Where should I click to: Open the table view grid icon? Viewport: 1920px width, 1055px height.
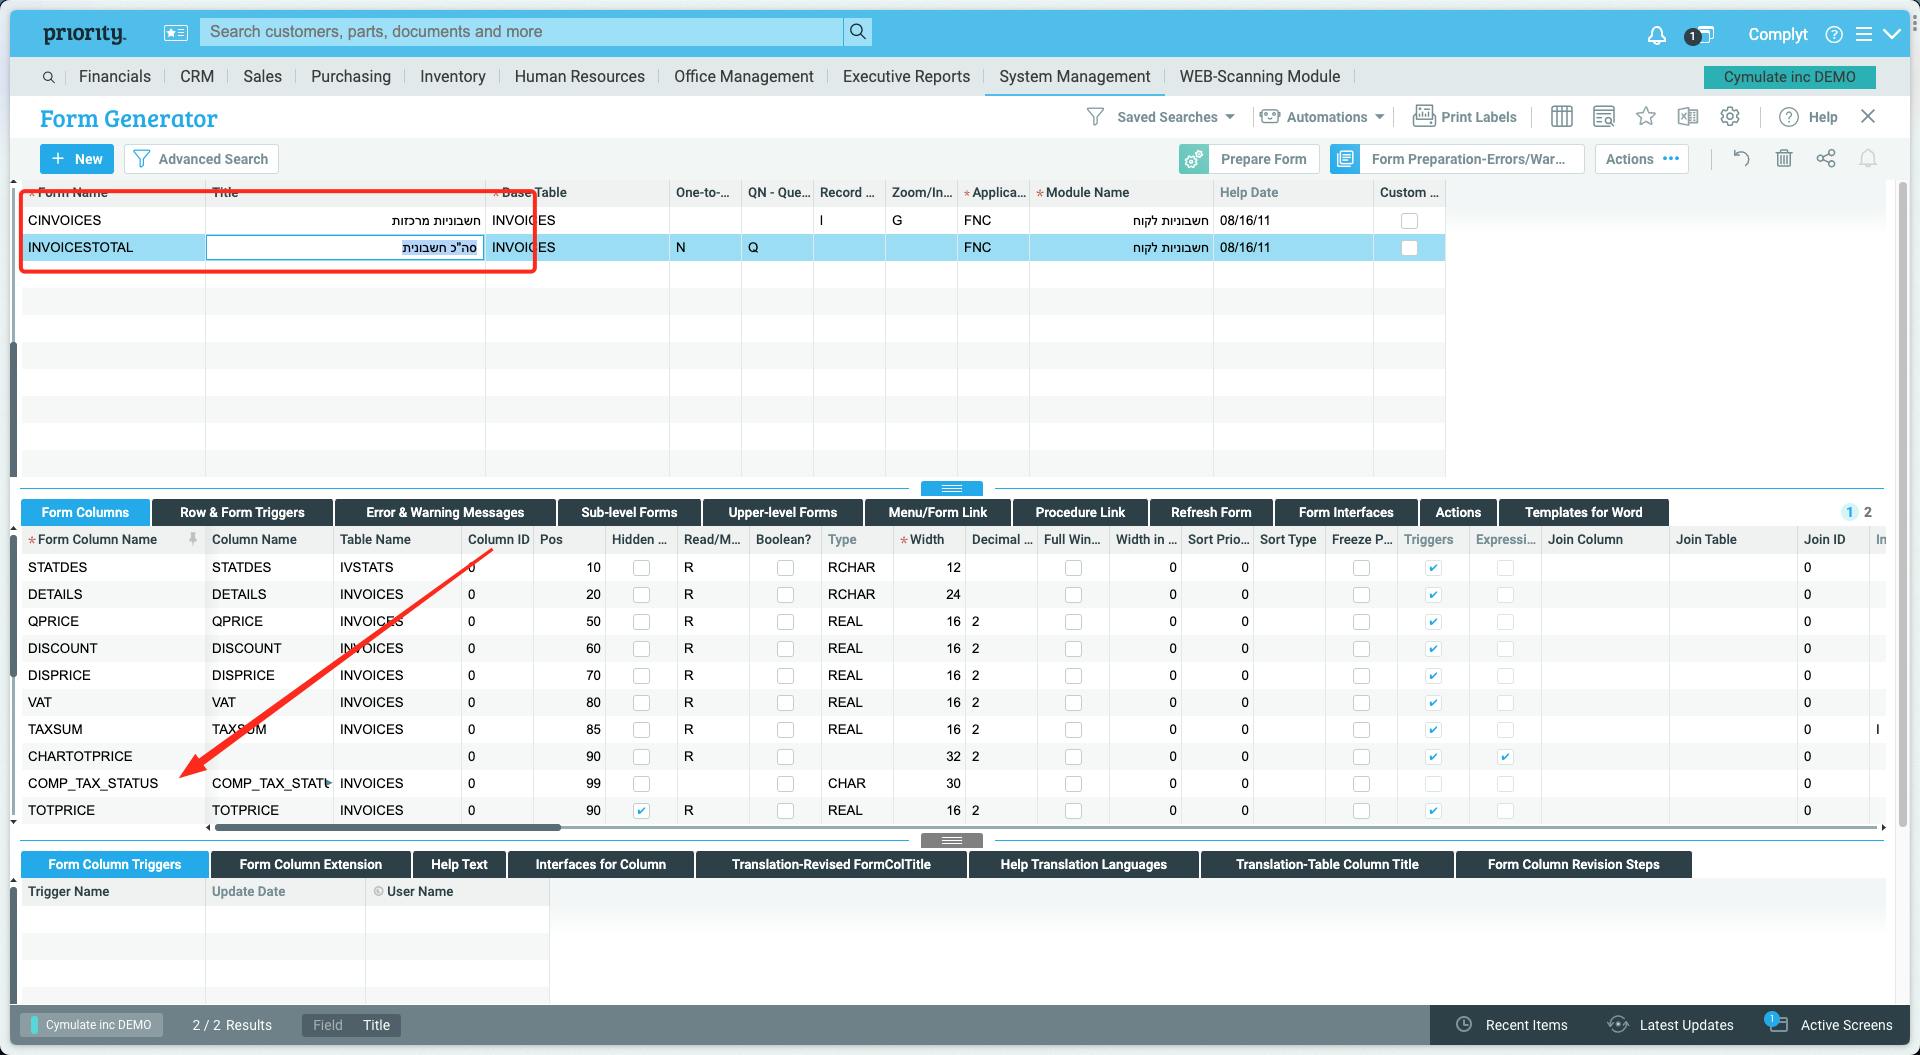tap(1561, 117)
